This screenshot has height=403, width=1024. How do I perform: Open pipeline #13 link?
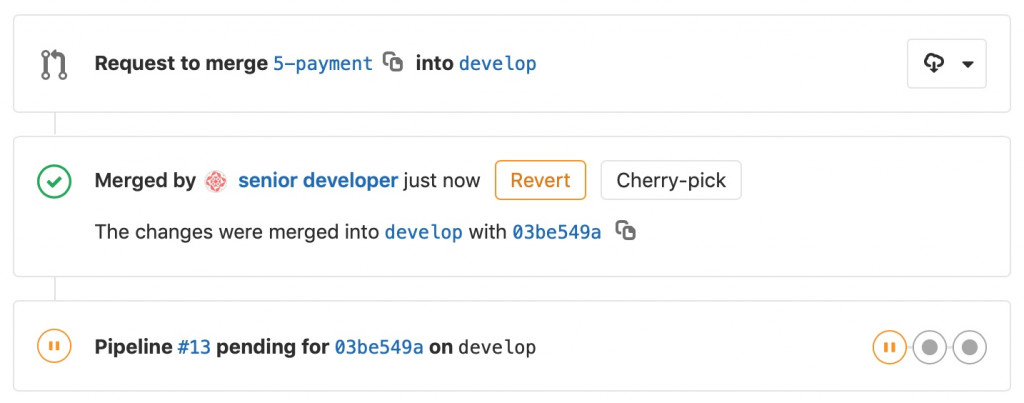(194, 348)
